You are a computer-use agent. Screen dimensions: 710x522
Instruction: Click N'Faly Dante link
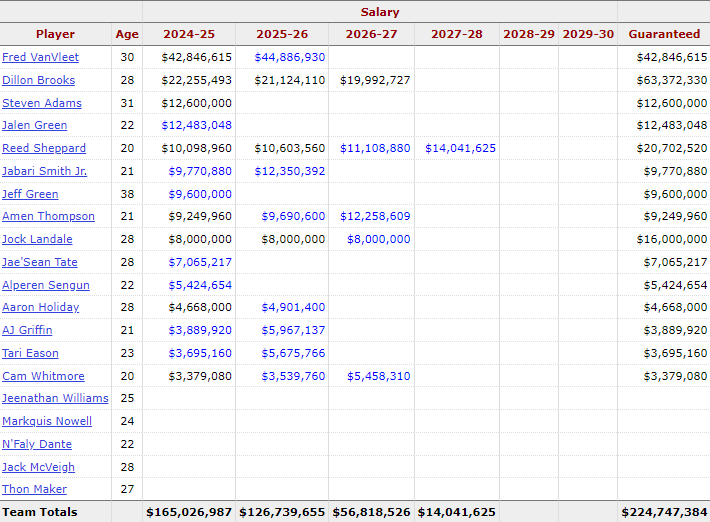point(37,444)
